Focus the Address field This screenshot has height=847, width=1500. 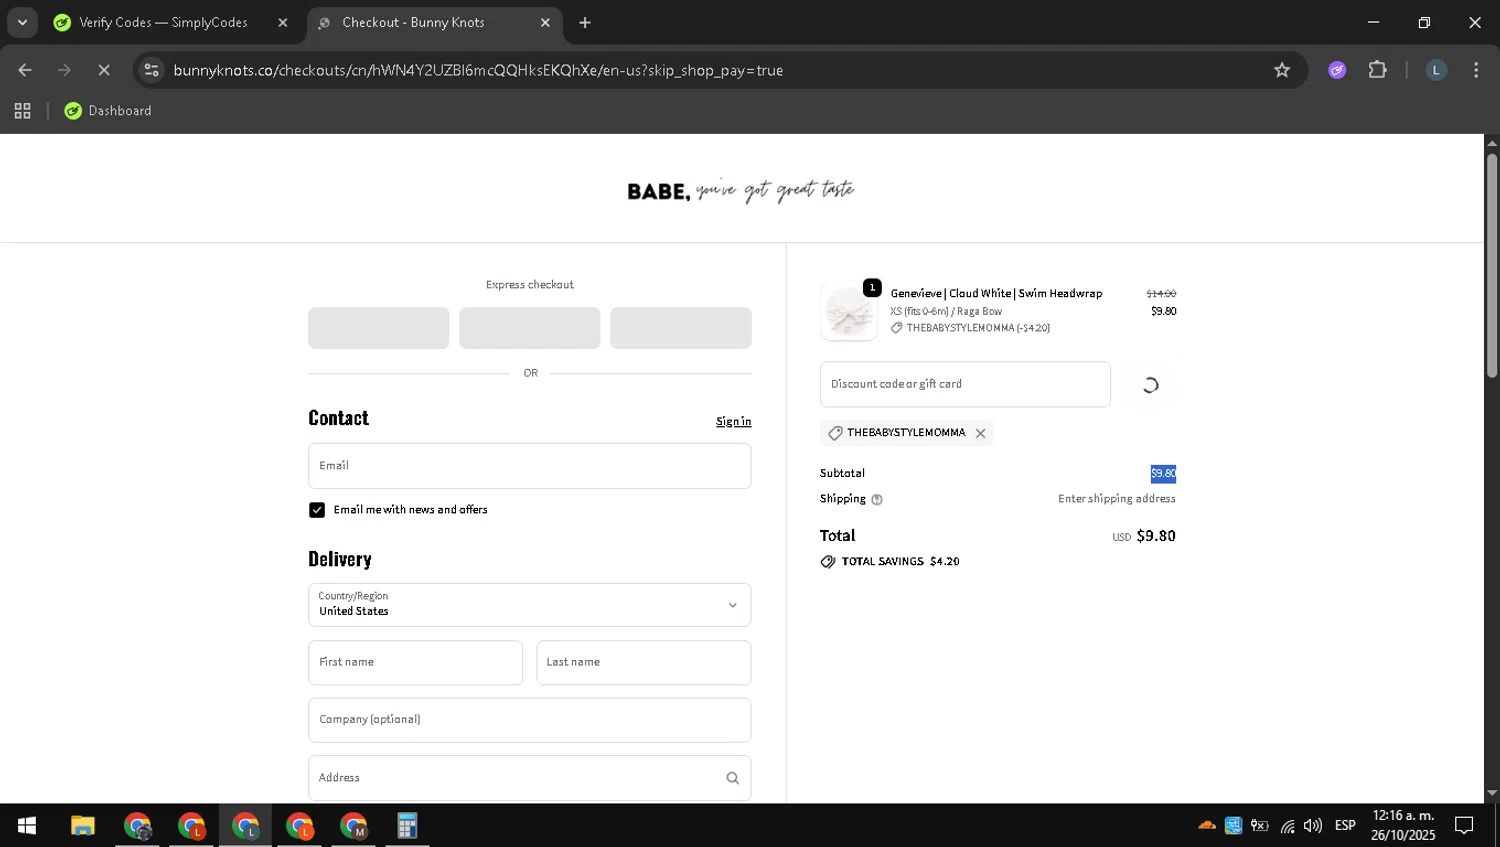(x=529, y=778)
